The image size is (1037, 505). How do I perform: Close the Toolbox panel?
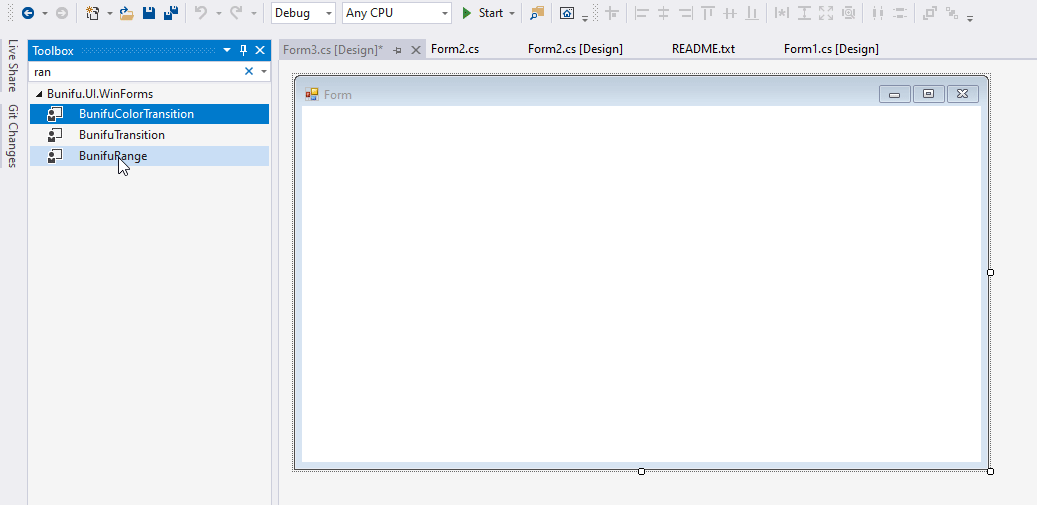(x=260, y=50)
